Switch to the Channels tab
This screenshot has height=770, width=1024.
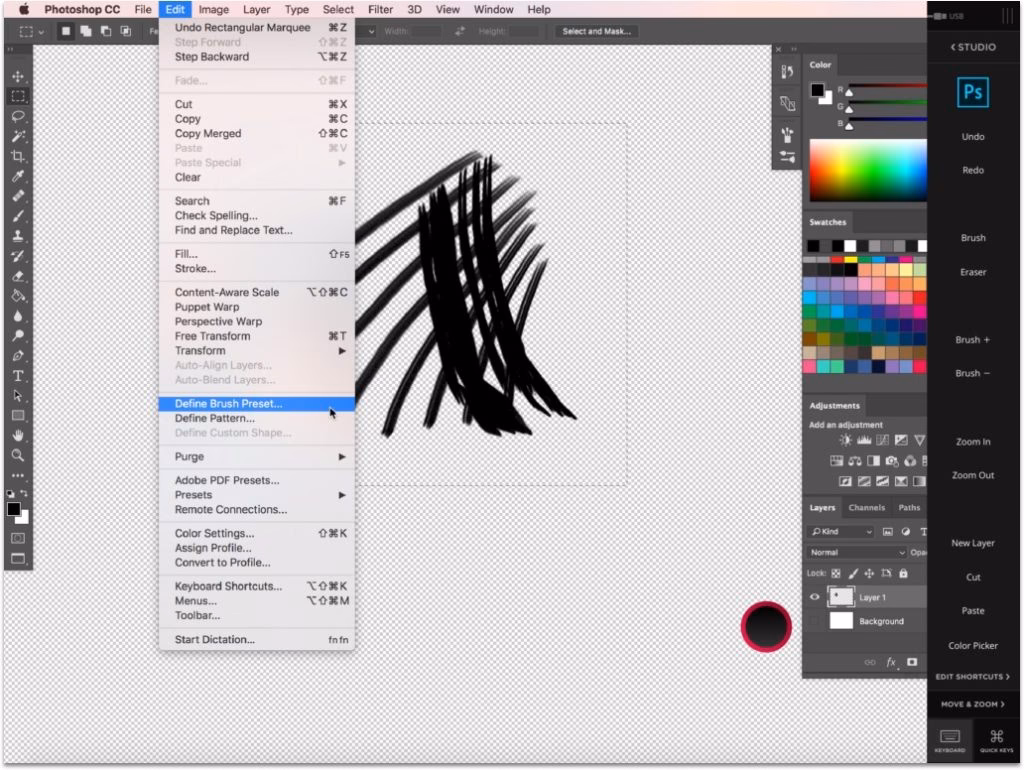click(x=866, y=507)
